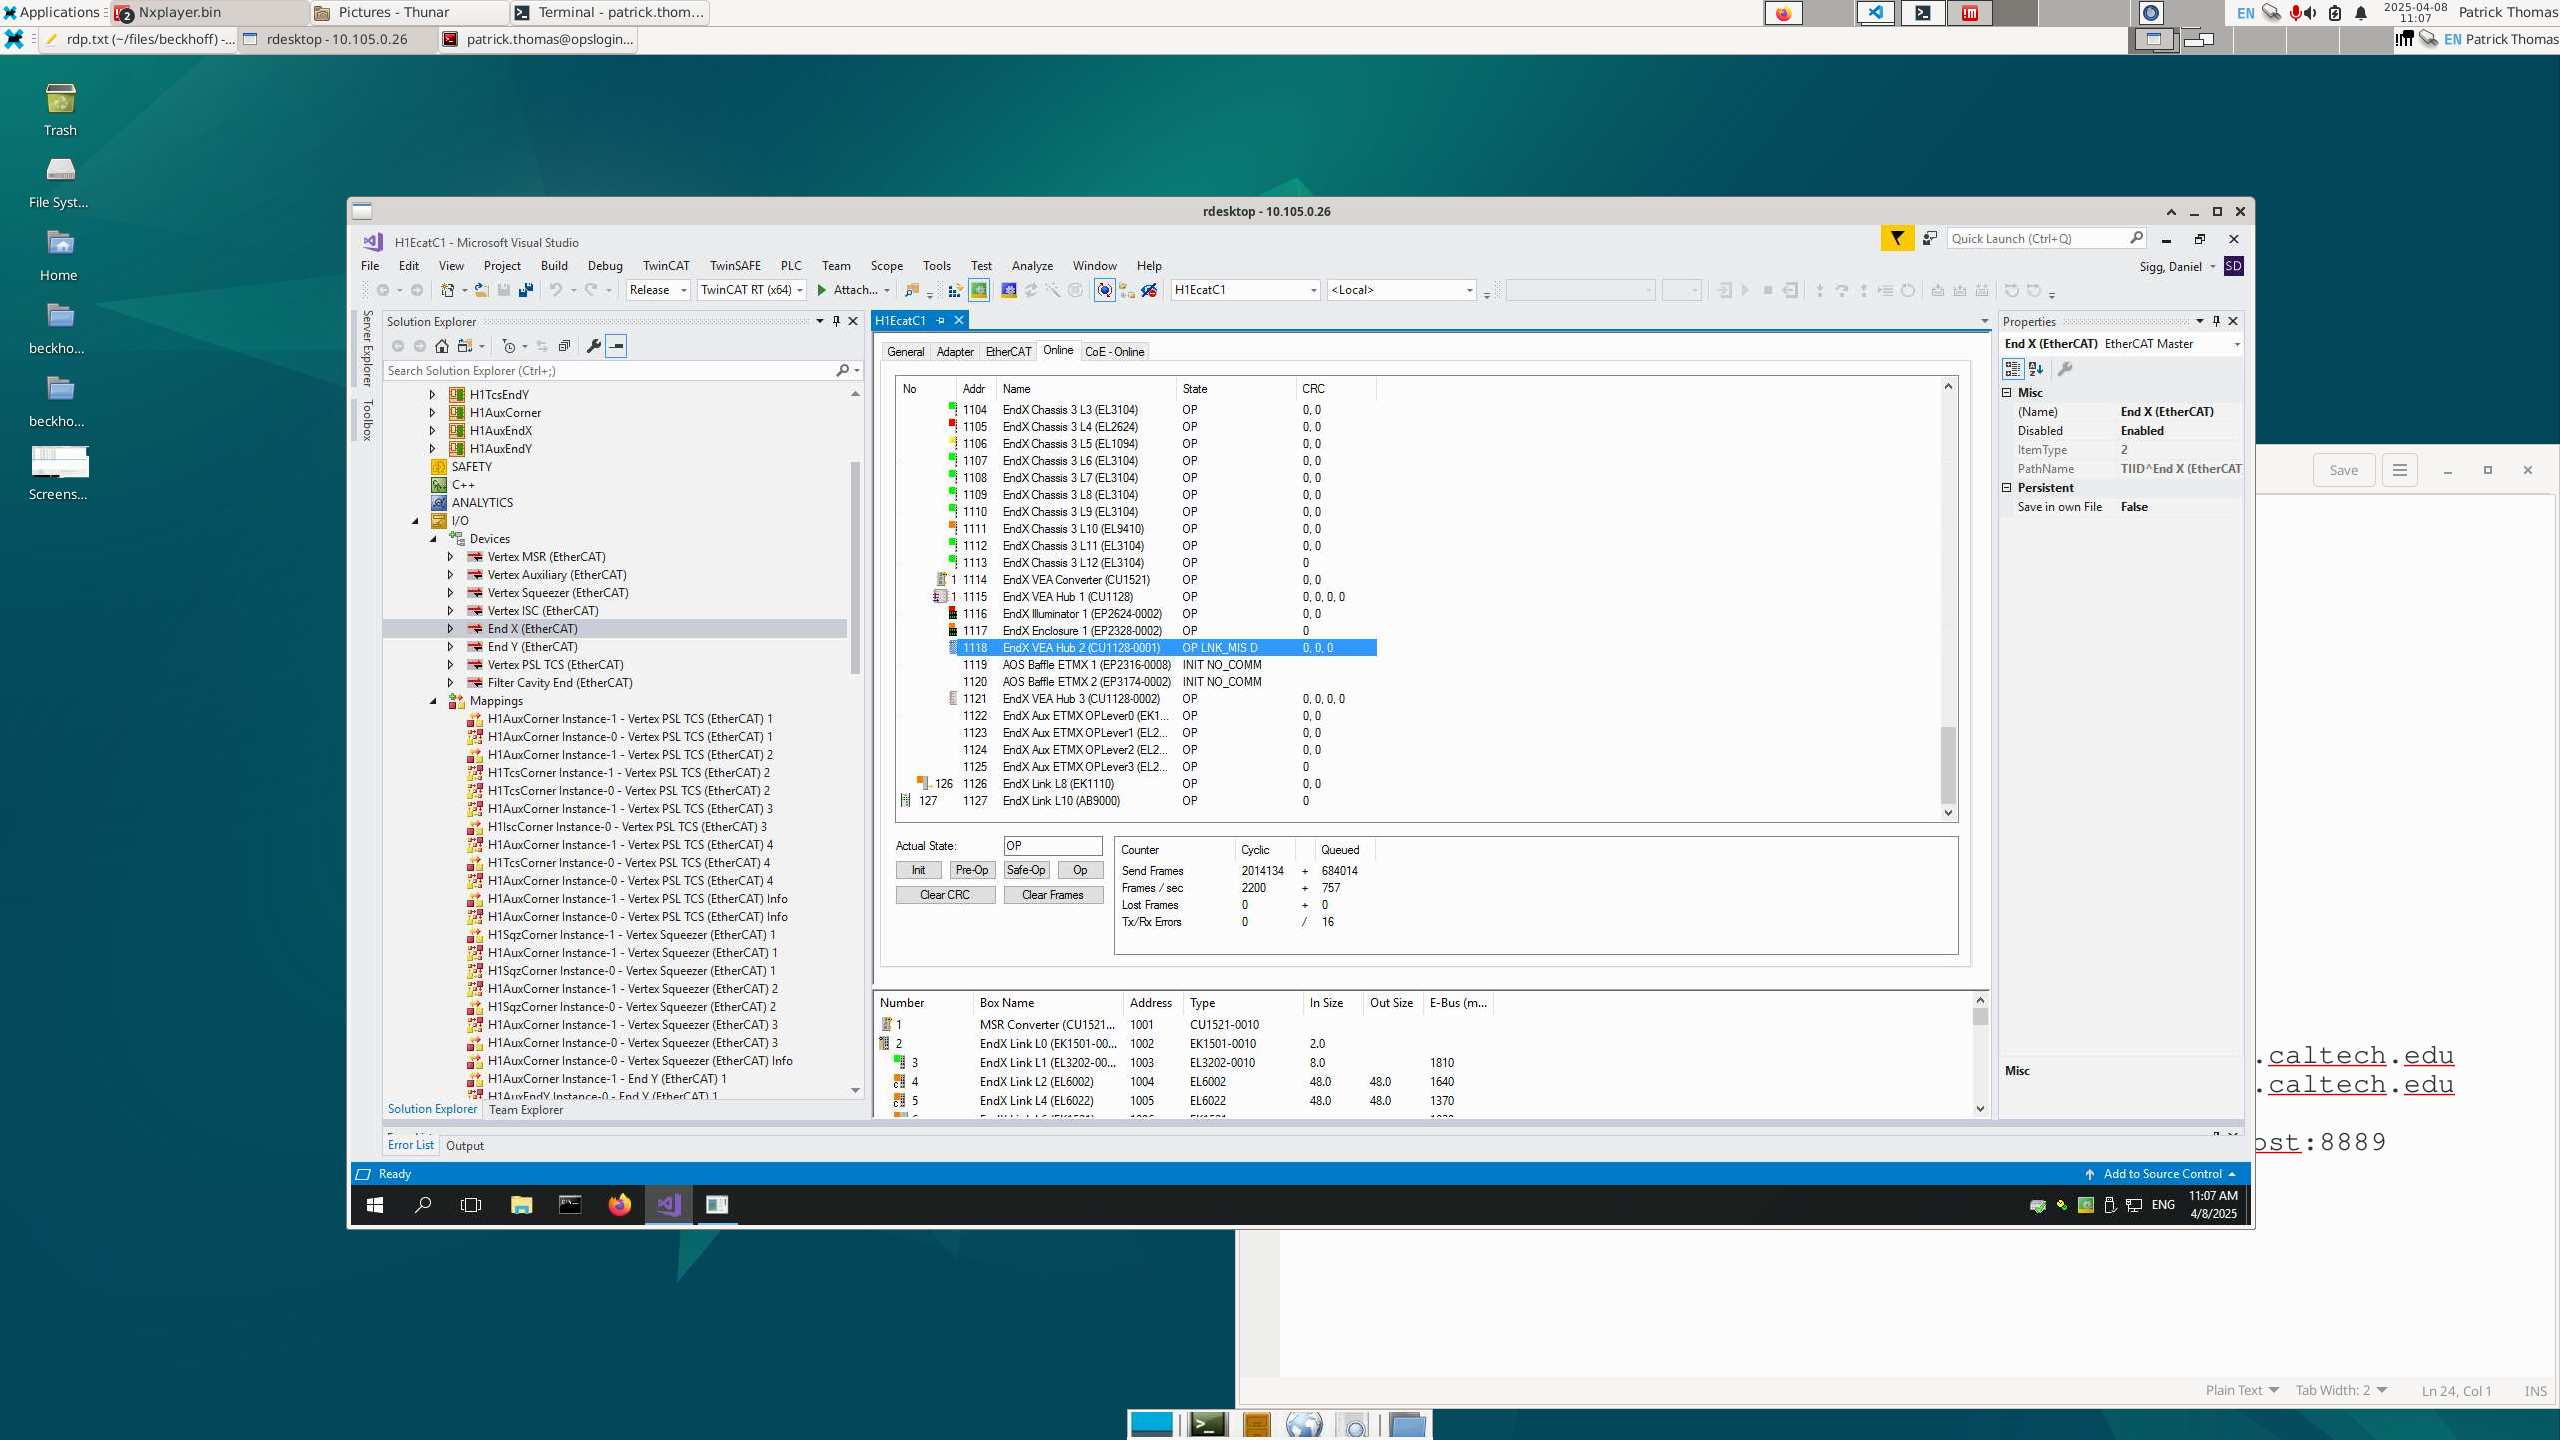Switch to the EtherCAT tab
Screen dimensions: 2560x1440
click(x=1008, y=352)
